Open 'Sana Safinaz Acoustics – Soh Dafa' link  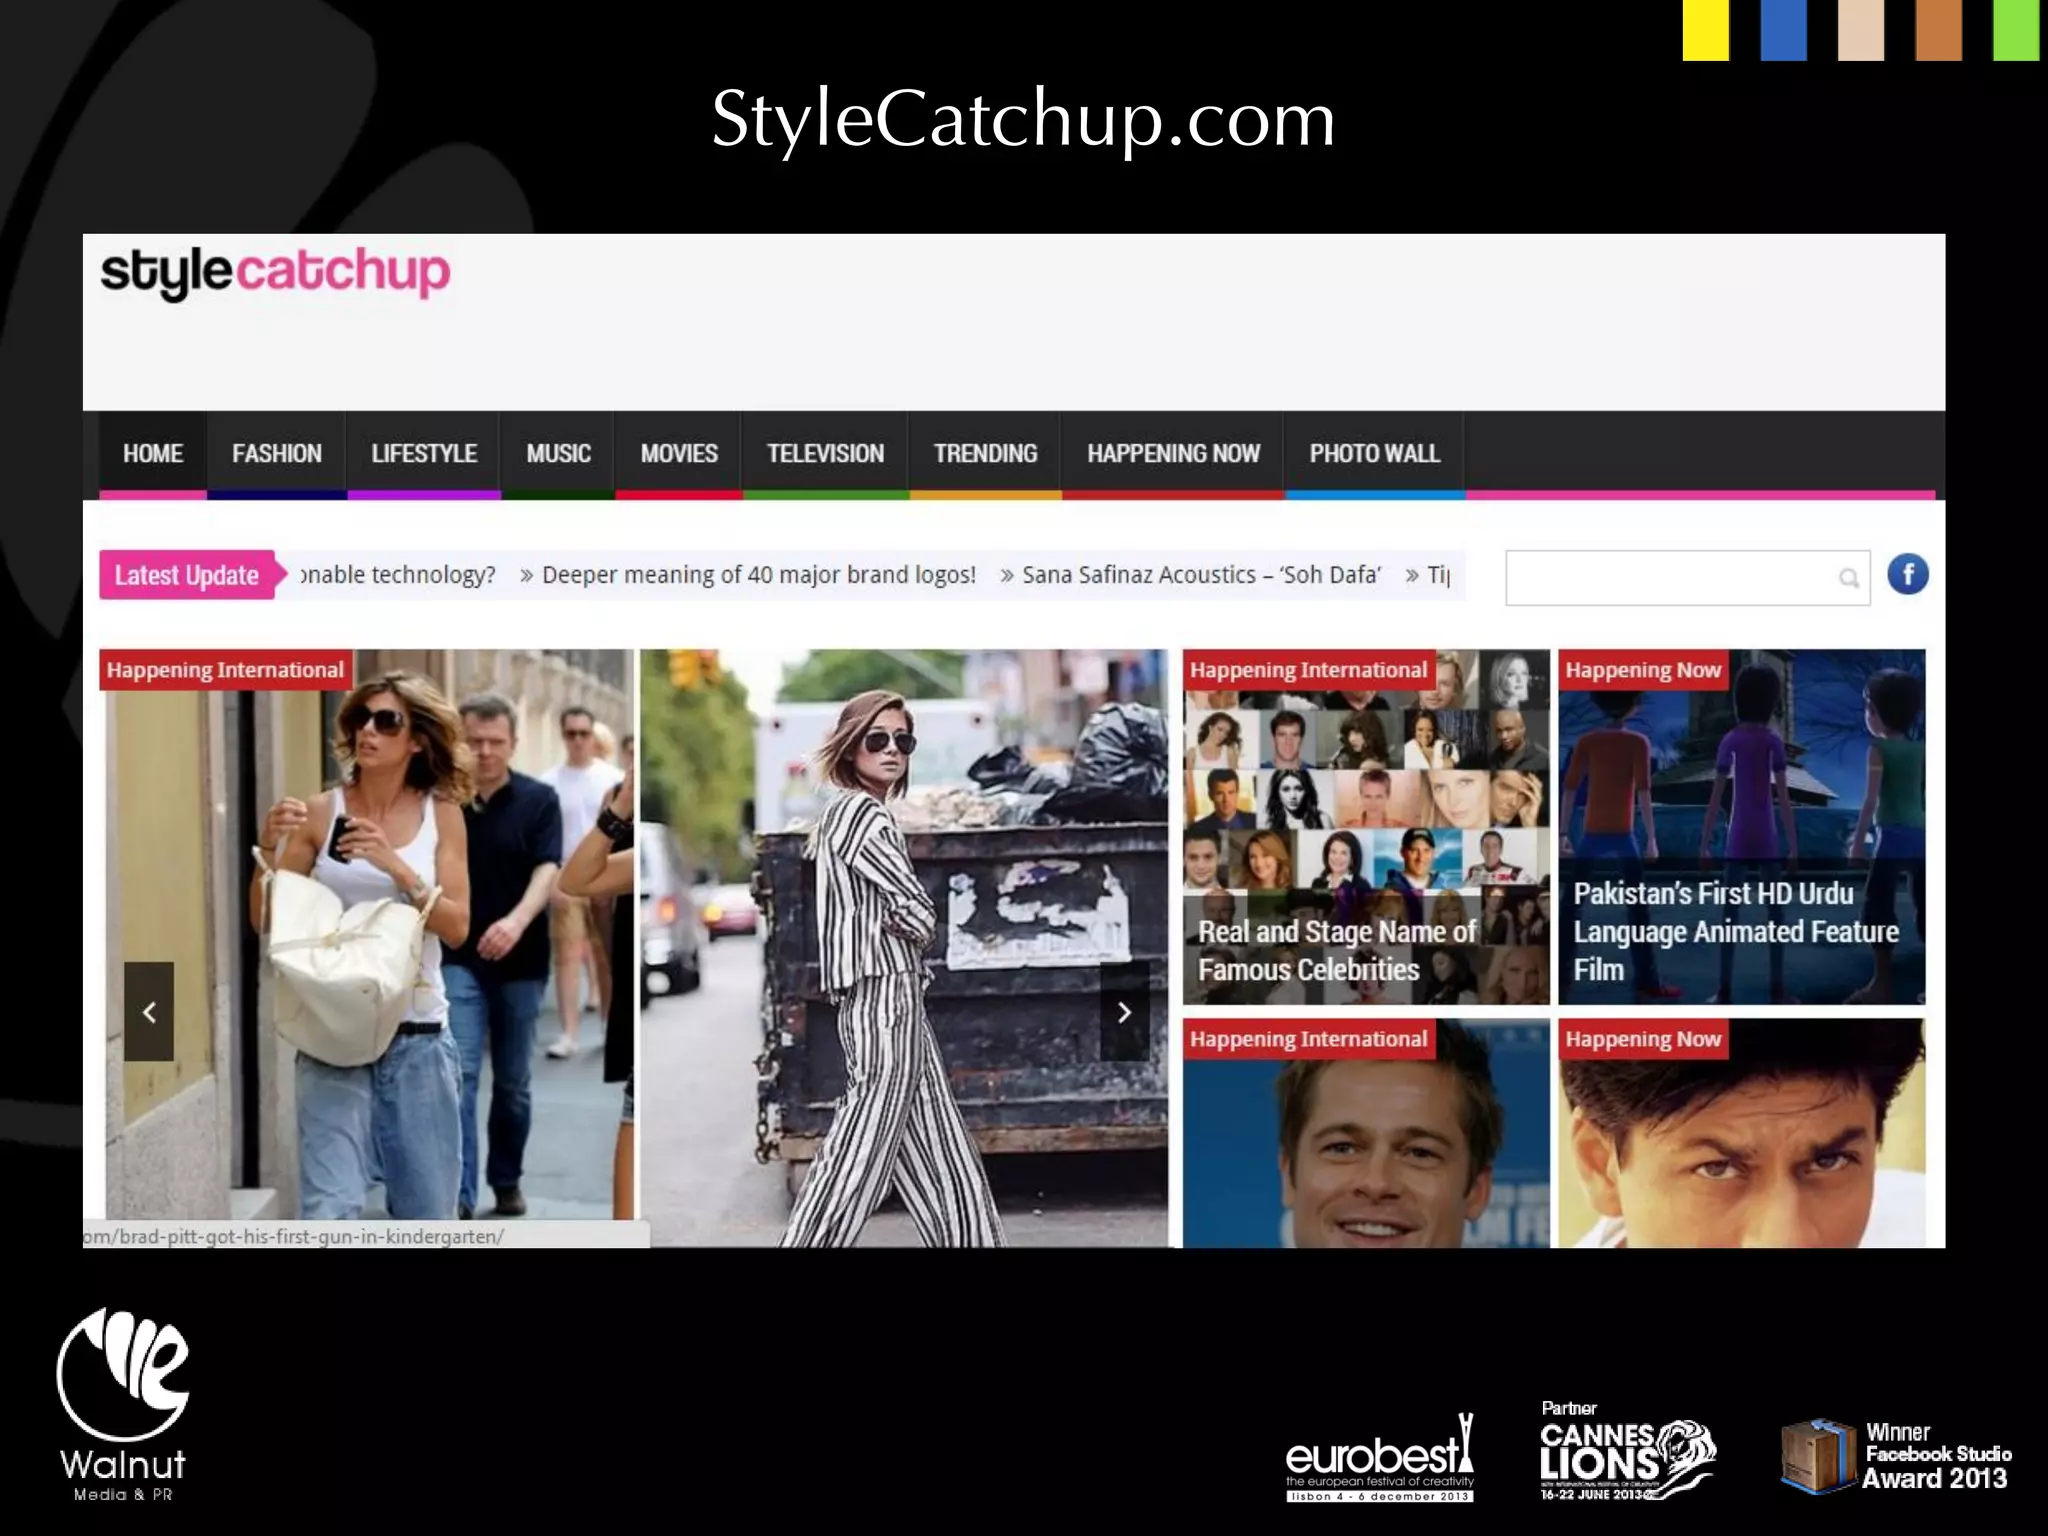click(1201, 575)
